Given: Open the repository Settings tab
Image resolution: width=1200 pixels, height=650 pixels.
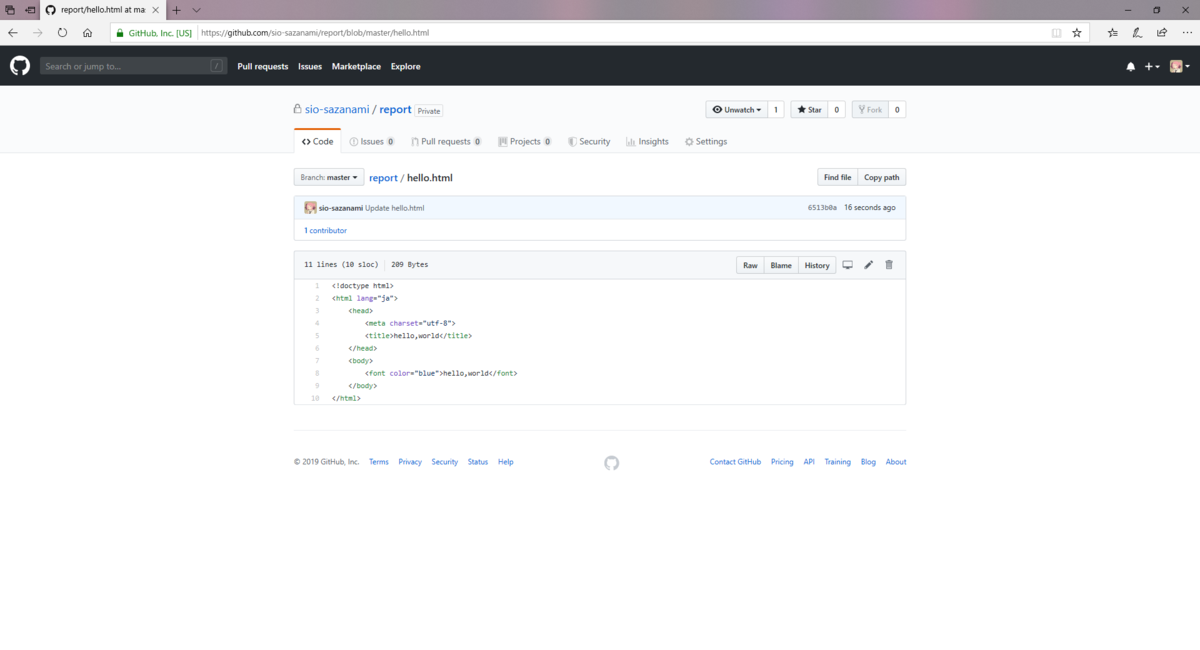Looking at the screenshot, I should pos(706,142).
